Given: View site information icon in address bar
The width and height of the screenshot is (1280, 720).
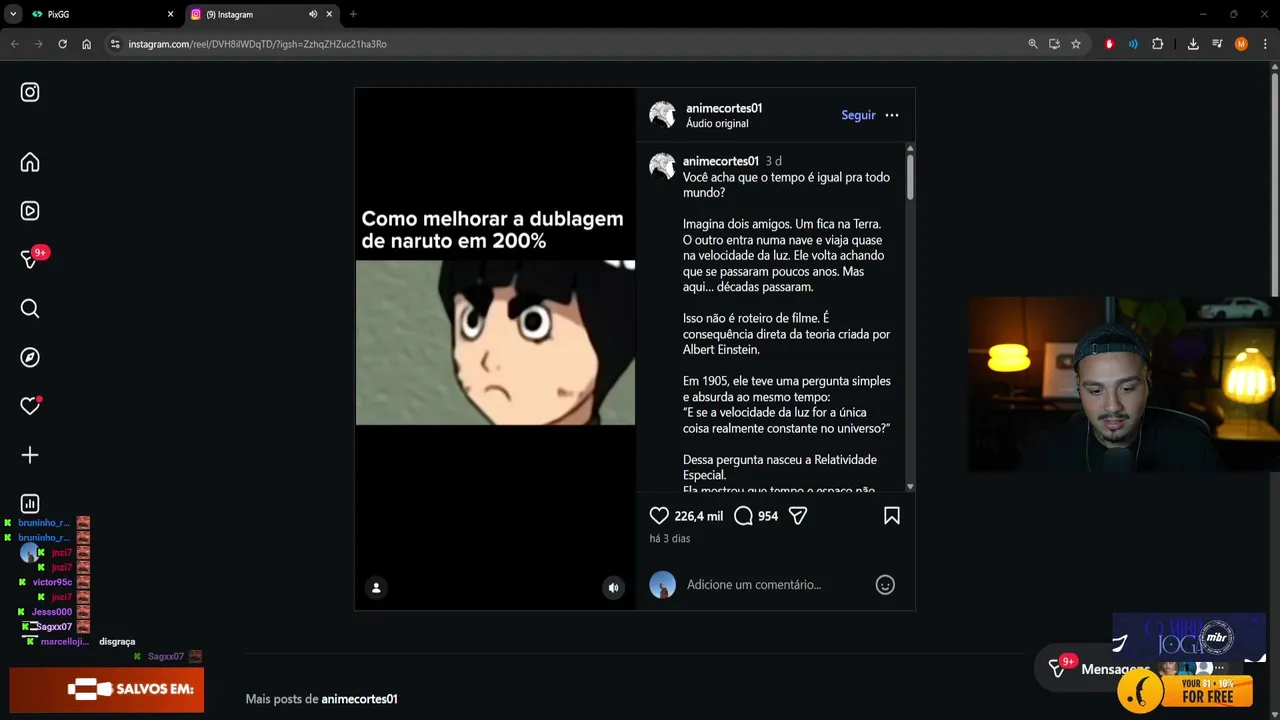Looking at the screenshot, I should pos(115,44).
